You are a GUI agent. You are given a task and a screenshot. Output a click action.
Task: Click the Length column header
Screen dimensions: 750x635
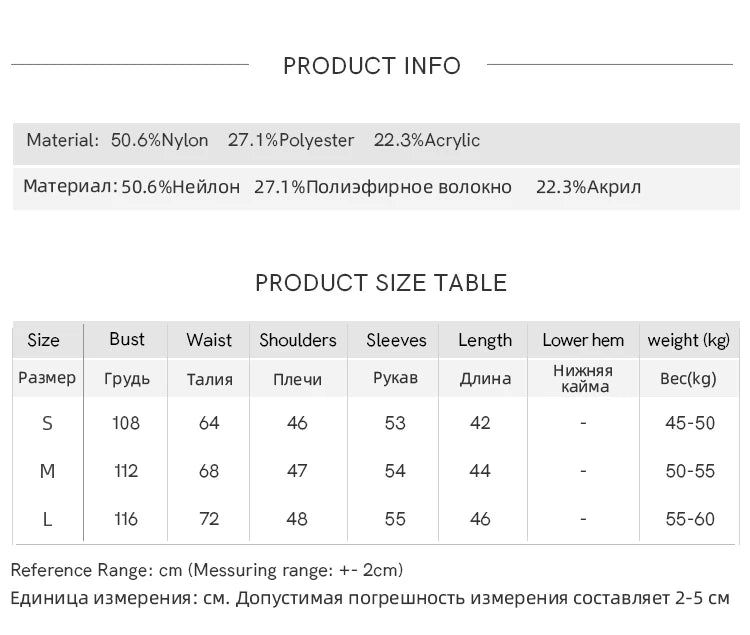(485, 340)
